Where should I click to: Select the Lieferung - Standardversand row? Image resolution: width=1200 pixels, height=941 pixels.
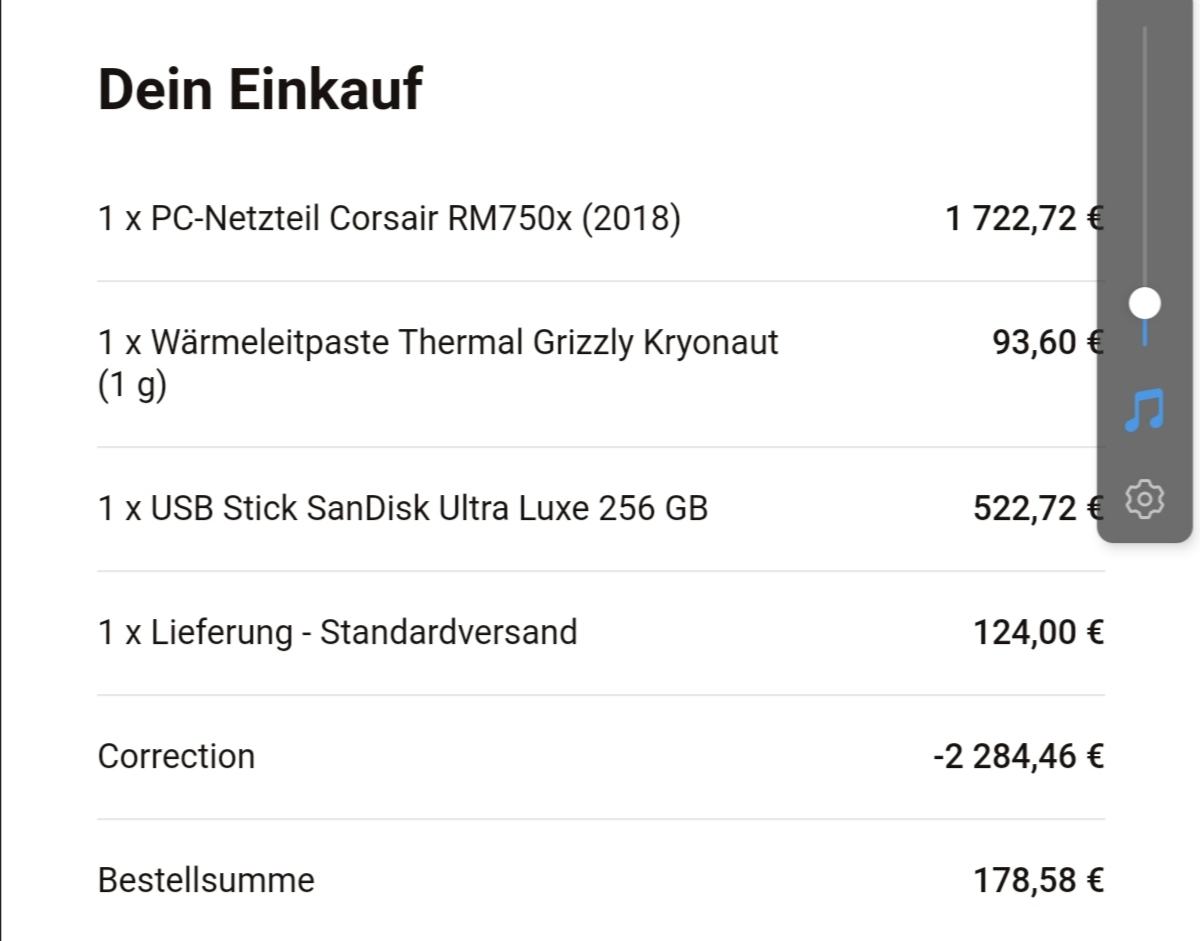click(337, 632)
